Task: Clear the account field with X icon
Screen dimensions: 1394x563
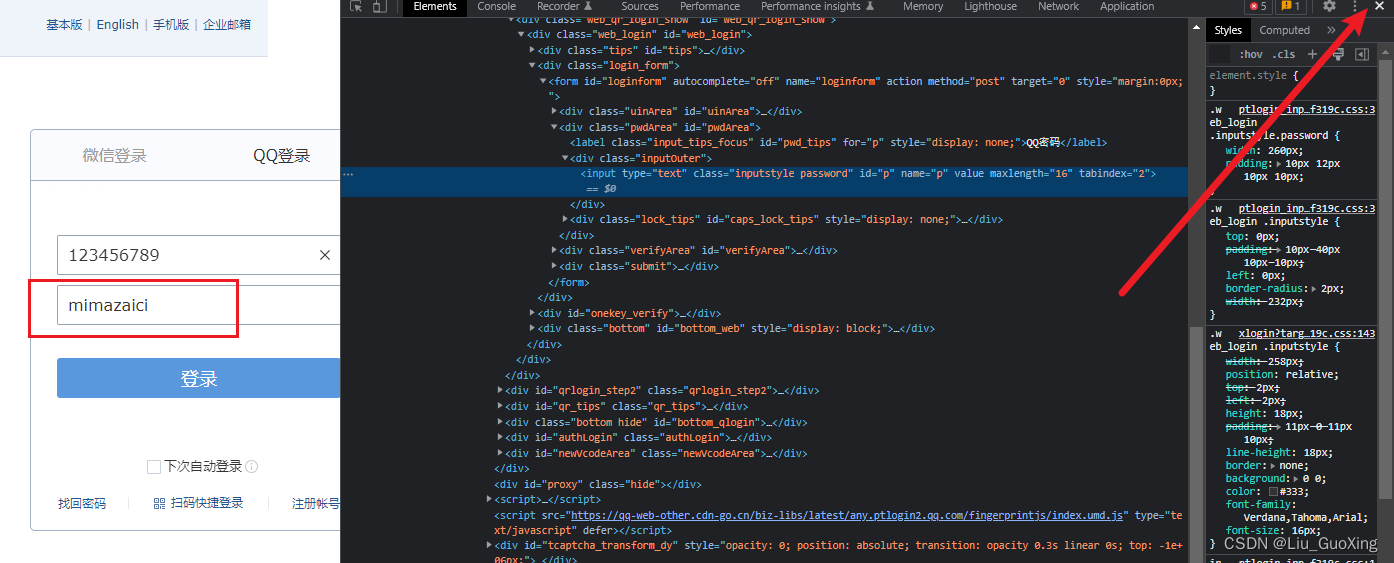Action: (x=325, y=255)
